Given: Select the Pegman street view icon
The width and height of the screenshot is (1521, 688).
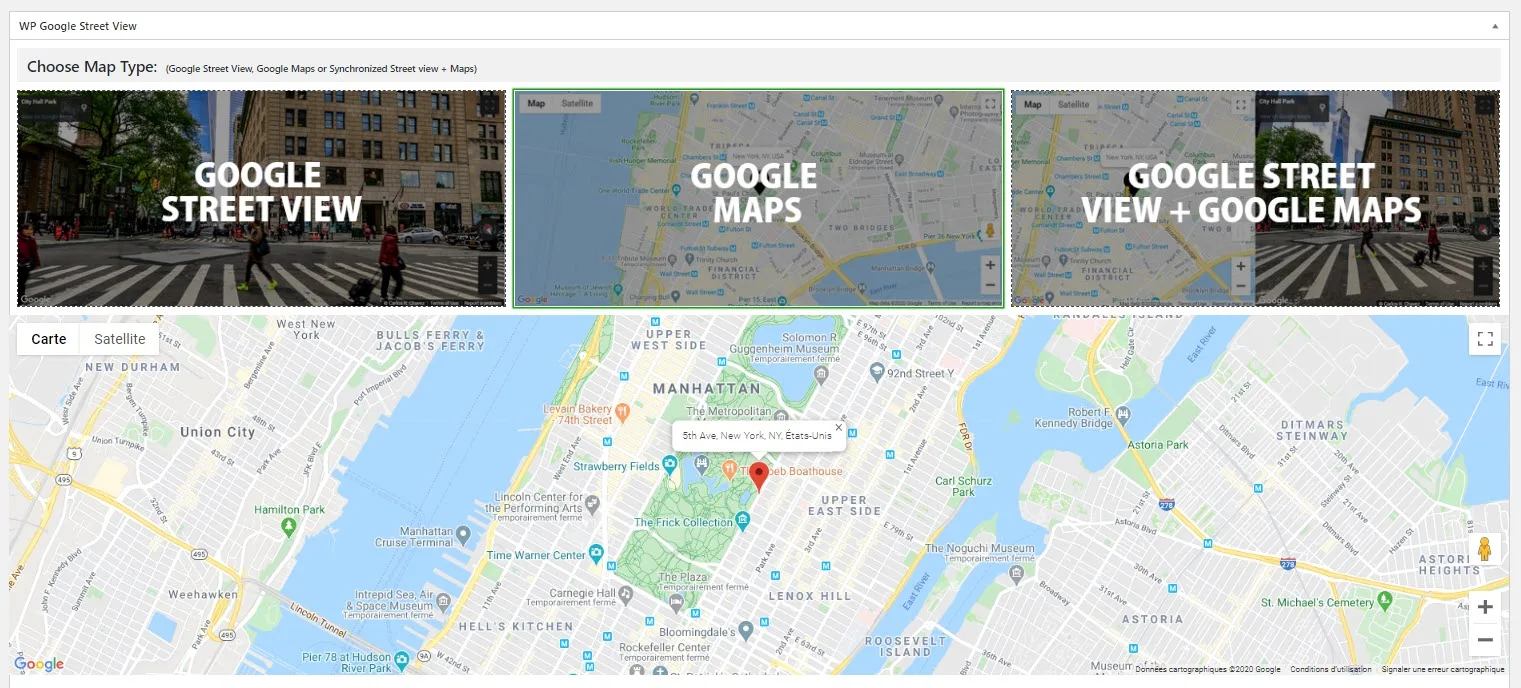Looking at the screenshot, I should point(1485,548).
